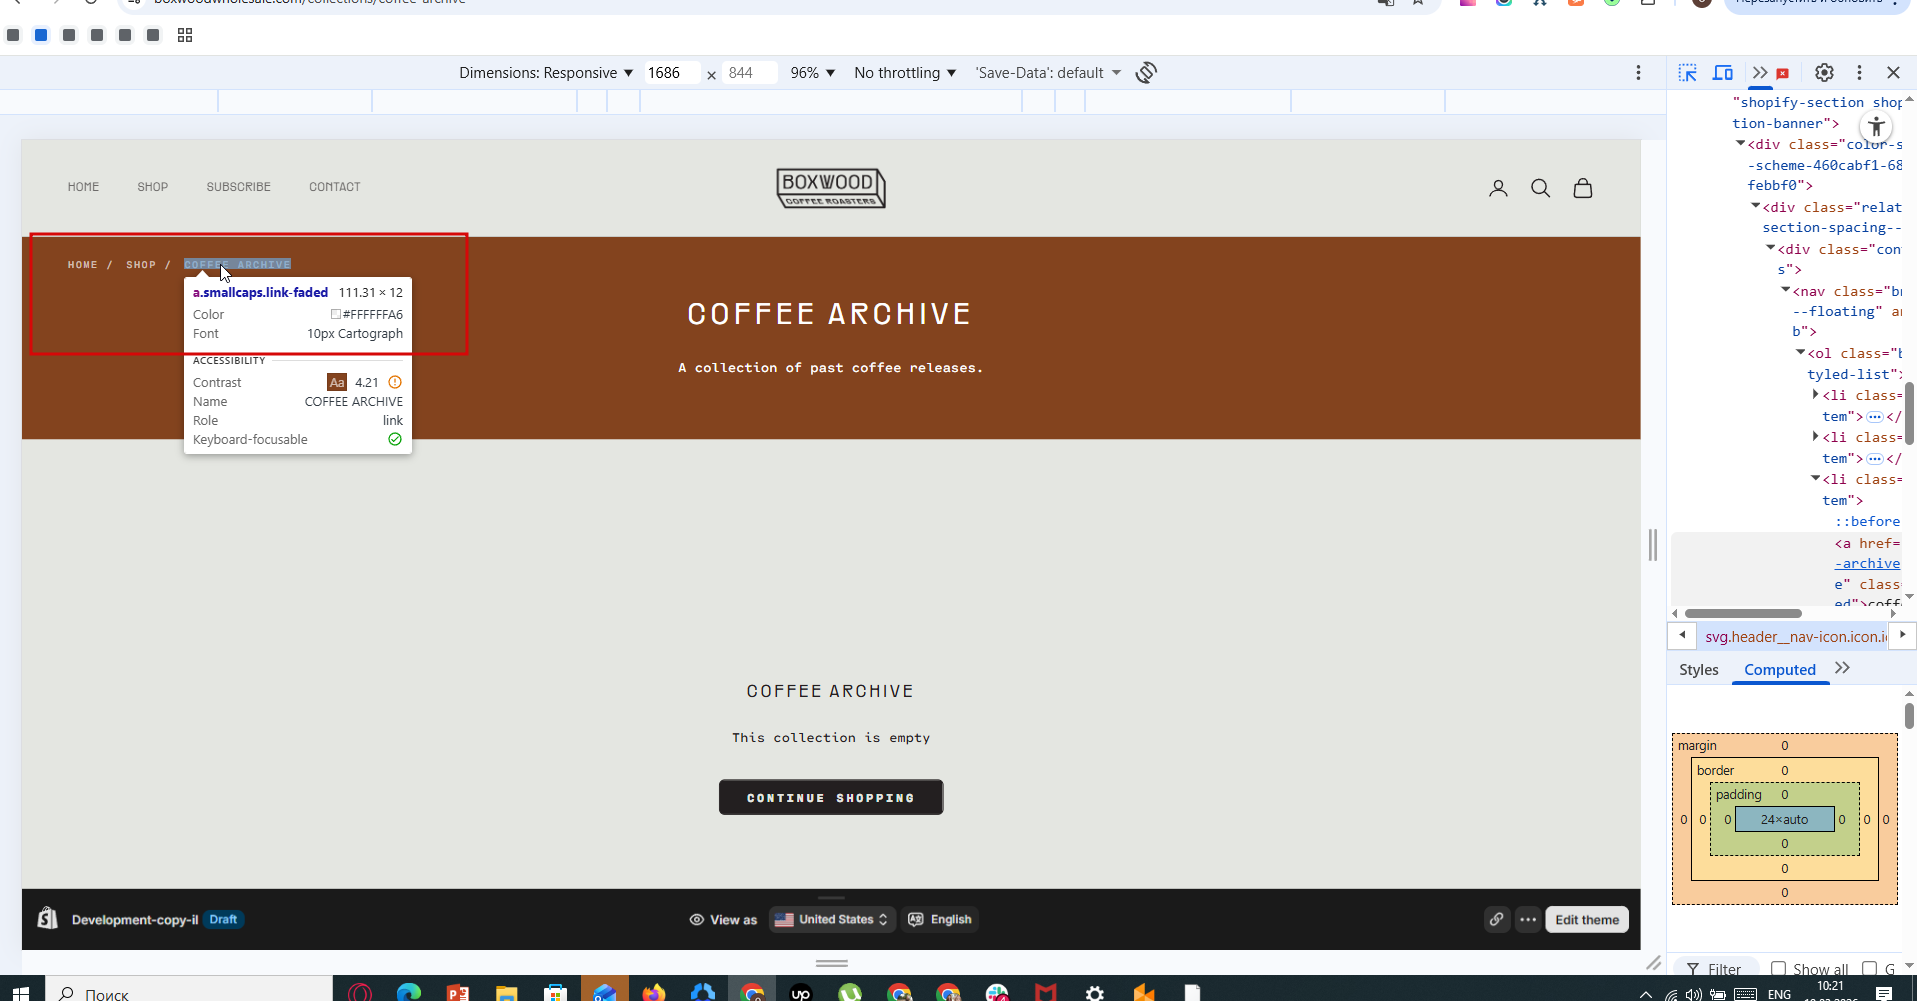Open the 'Save-Data': default dropdown
The image size is (1917, 1001).
pyautogui.click(x=1048, y=73)
